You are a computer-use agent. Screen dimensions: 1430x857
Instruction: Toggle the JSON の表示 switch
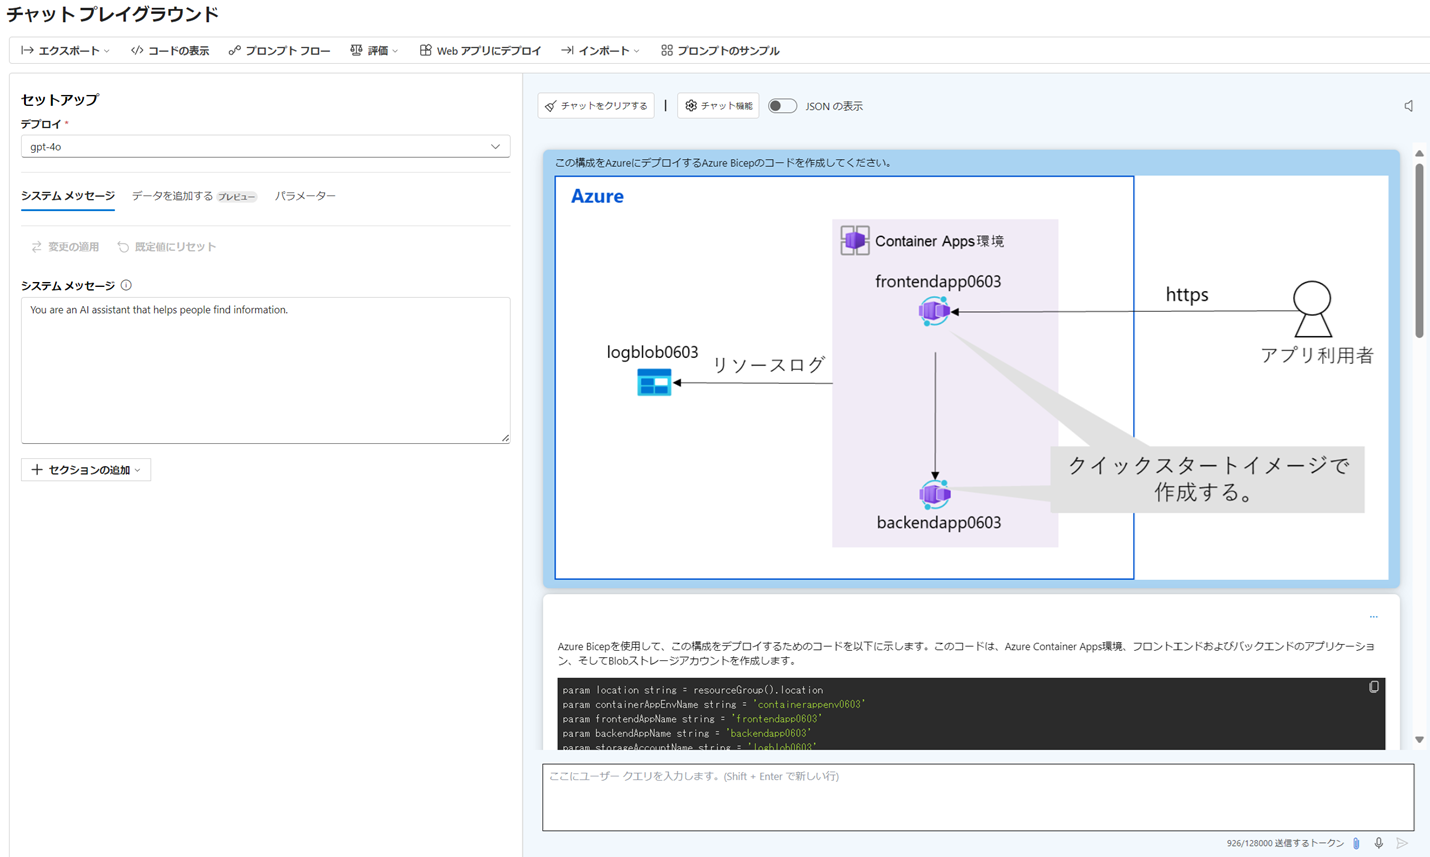coord(782,106)
